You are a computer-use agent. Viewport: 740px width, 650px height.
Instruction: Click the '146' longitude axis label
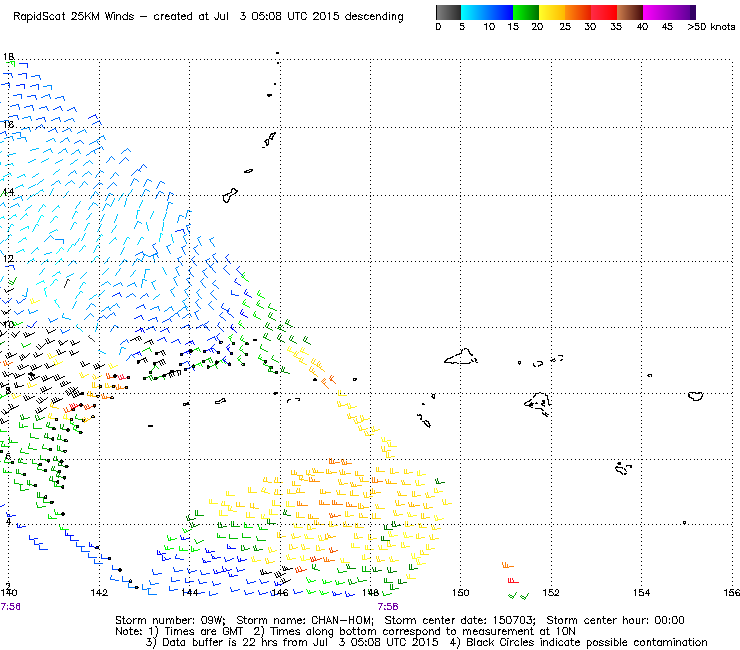[280, 592]
